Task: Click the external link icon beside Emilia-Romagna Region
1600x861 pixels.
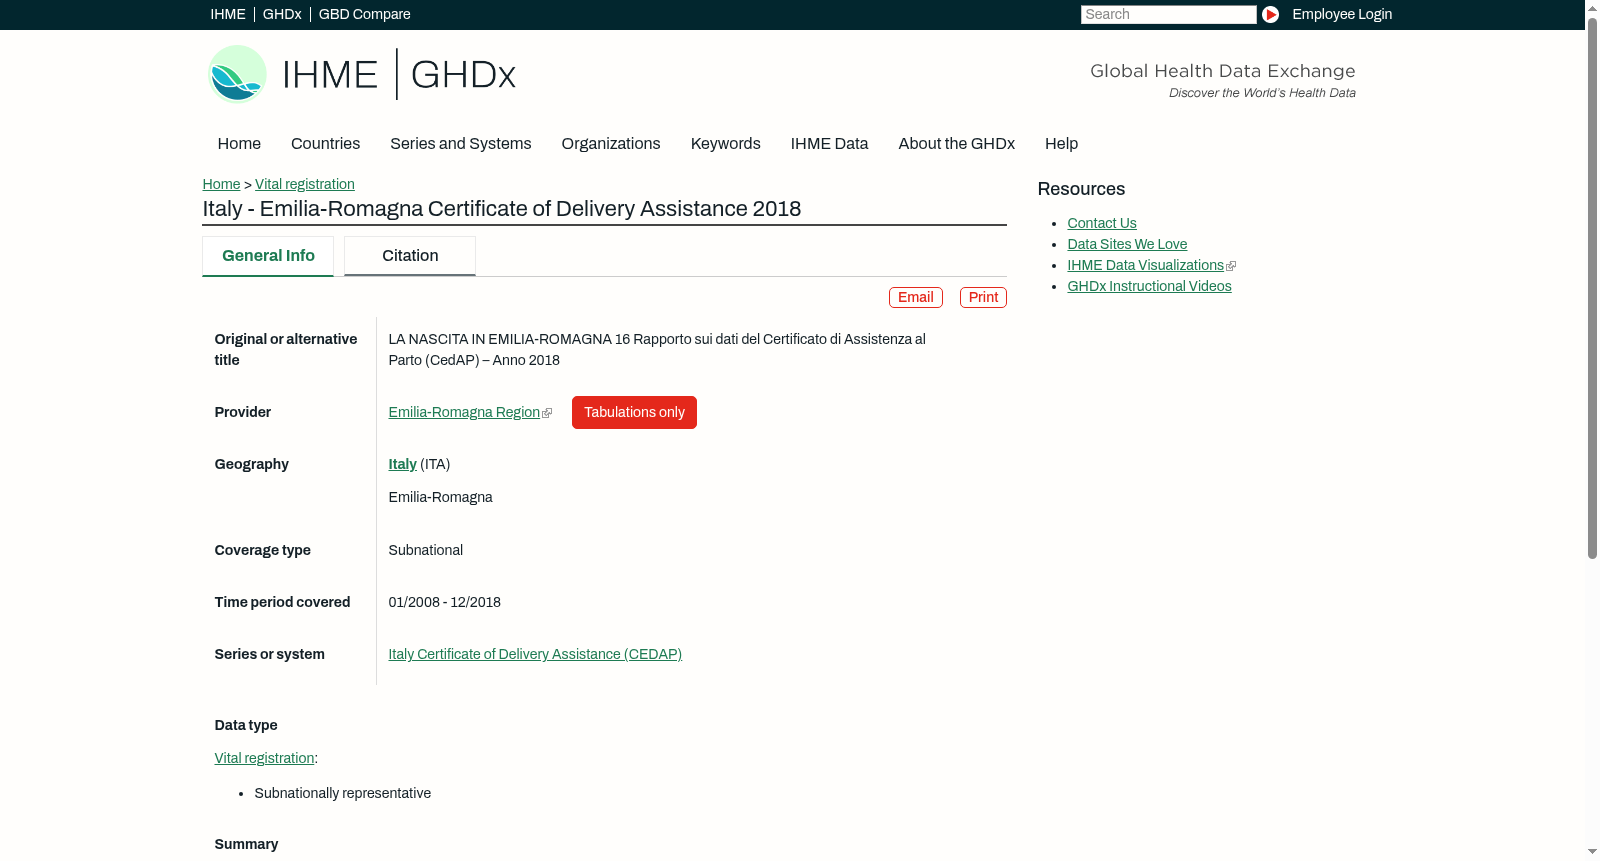Action: click(x=547, y=413)
